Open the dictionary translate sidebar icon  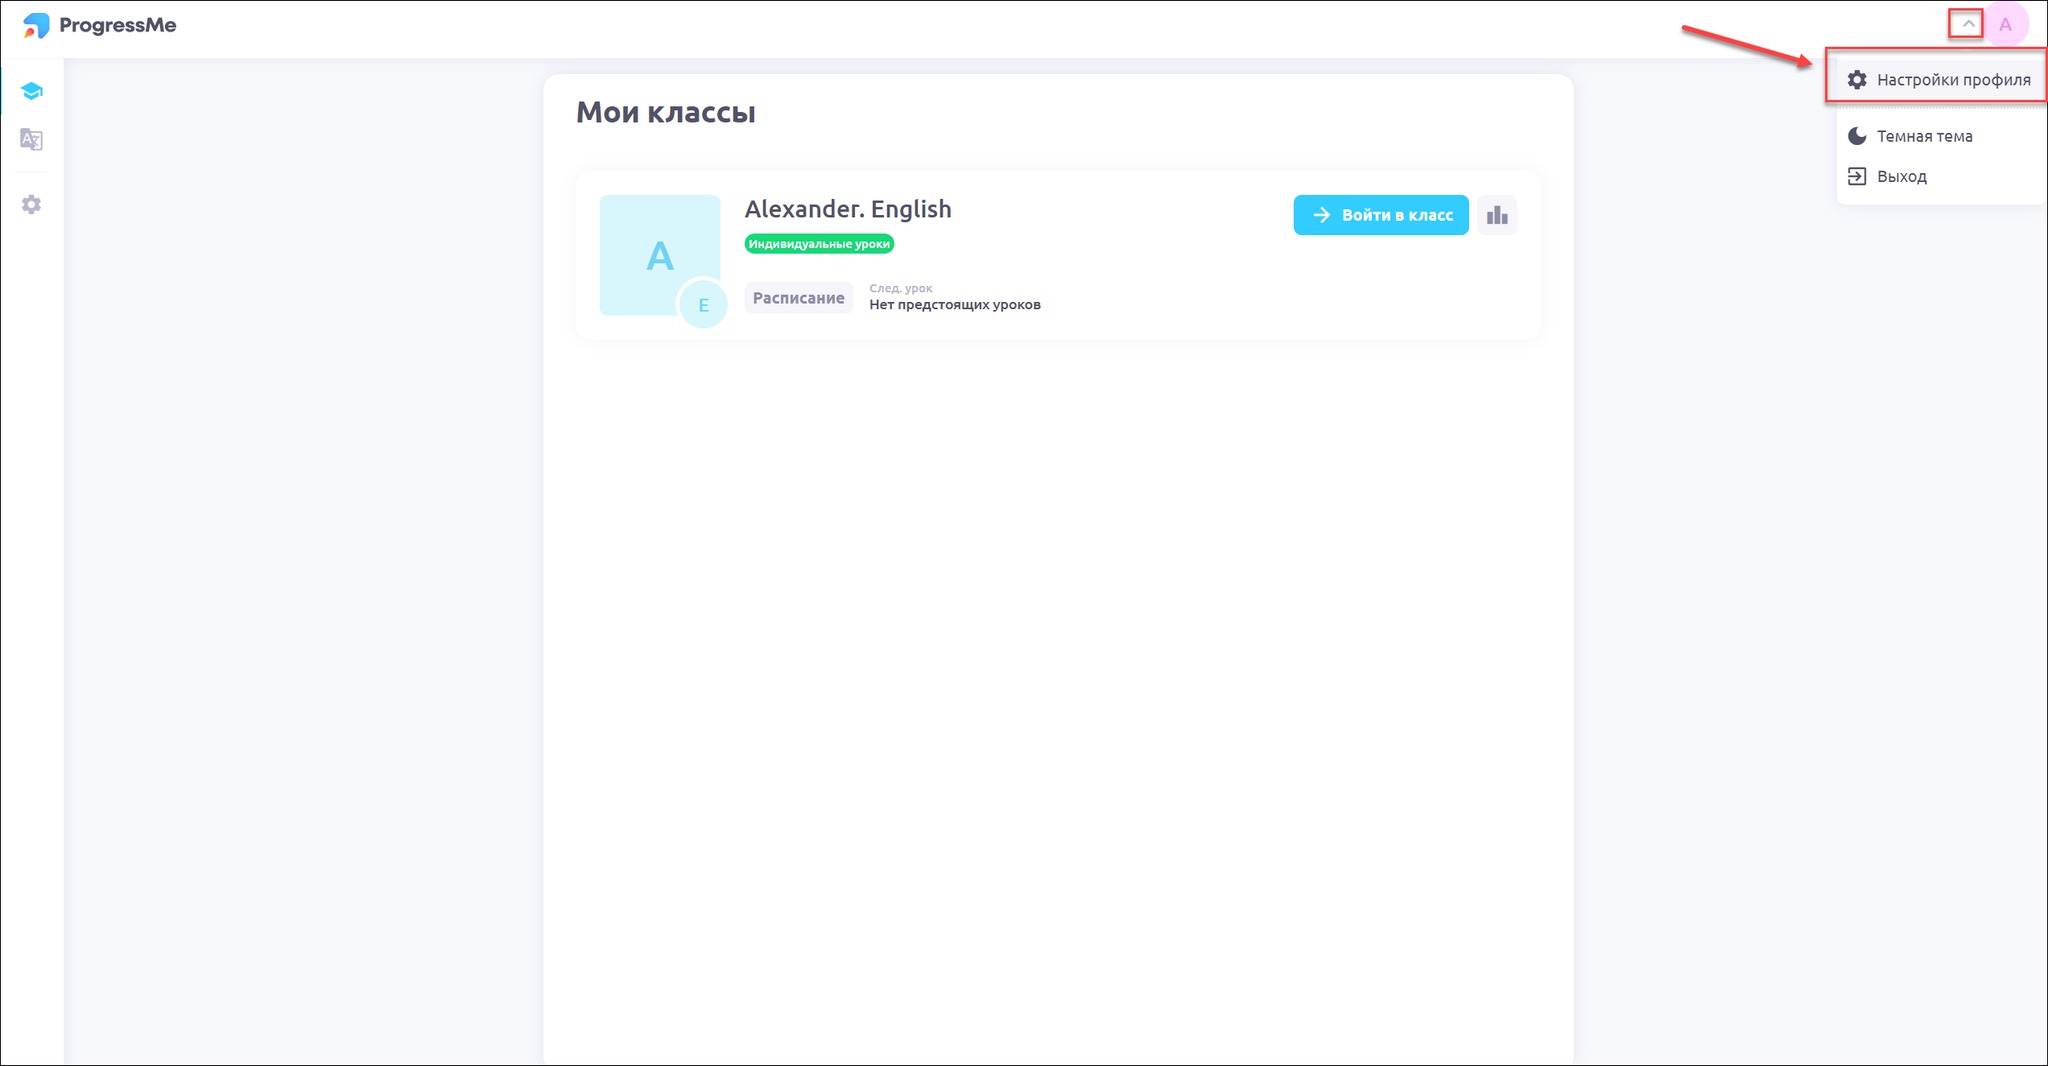(31, 140)
